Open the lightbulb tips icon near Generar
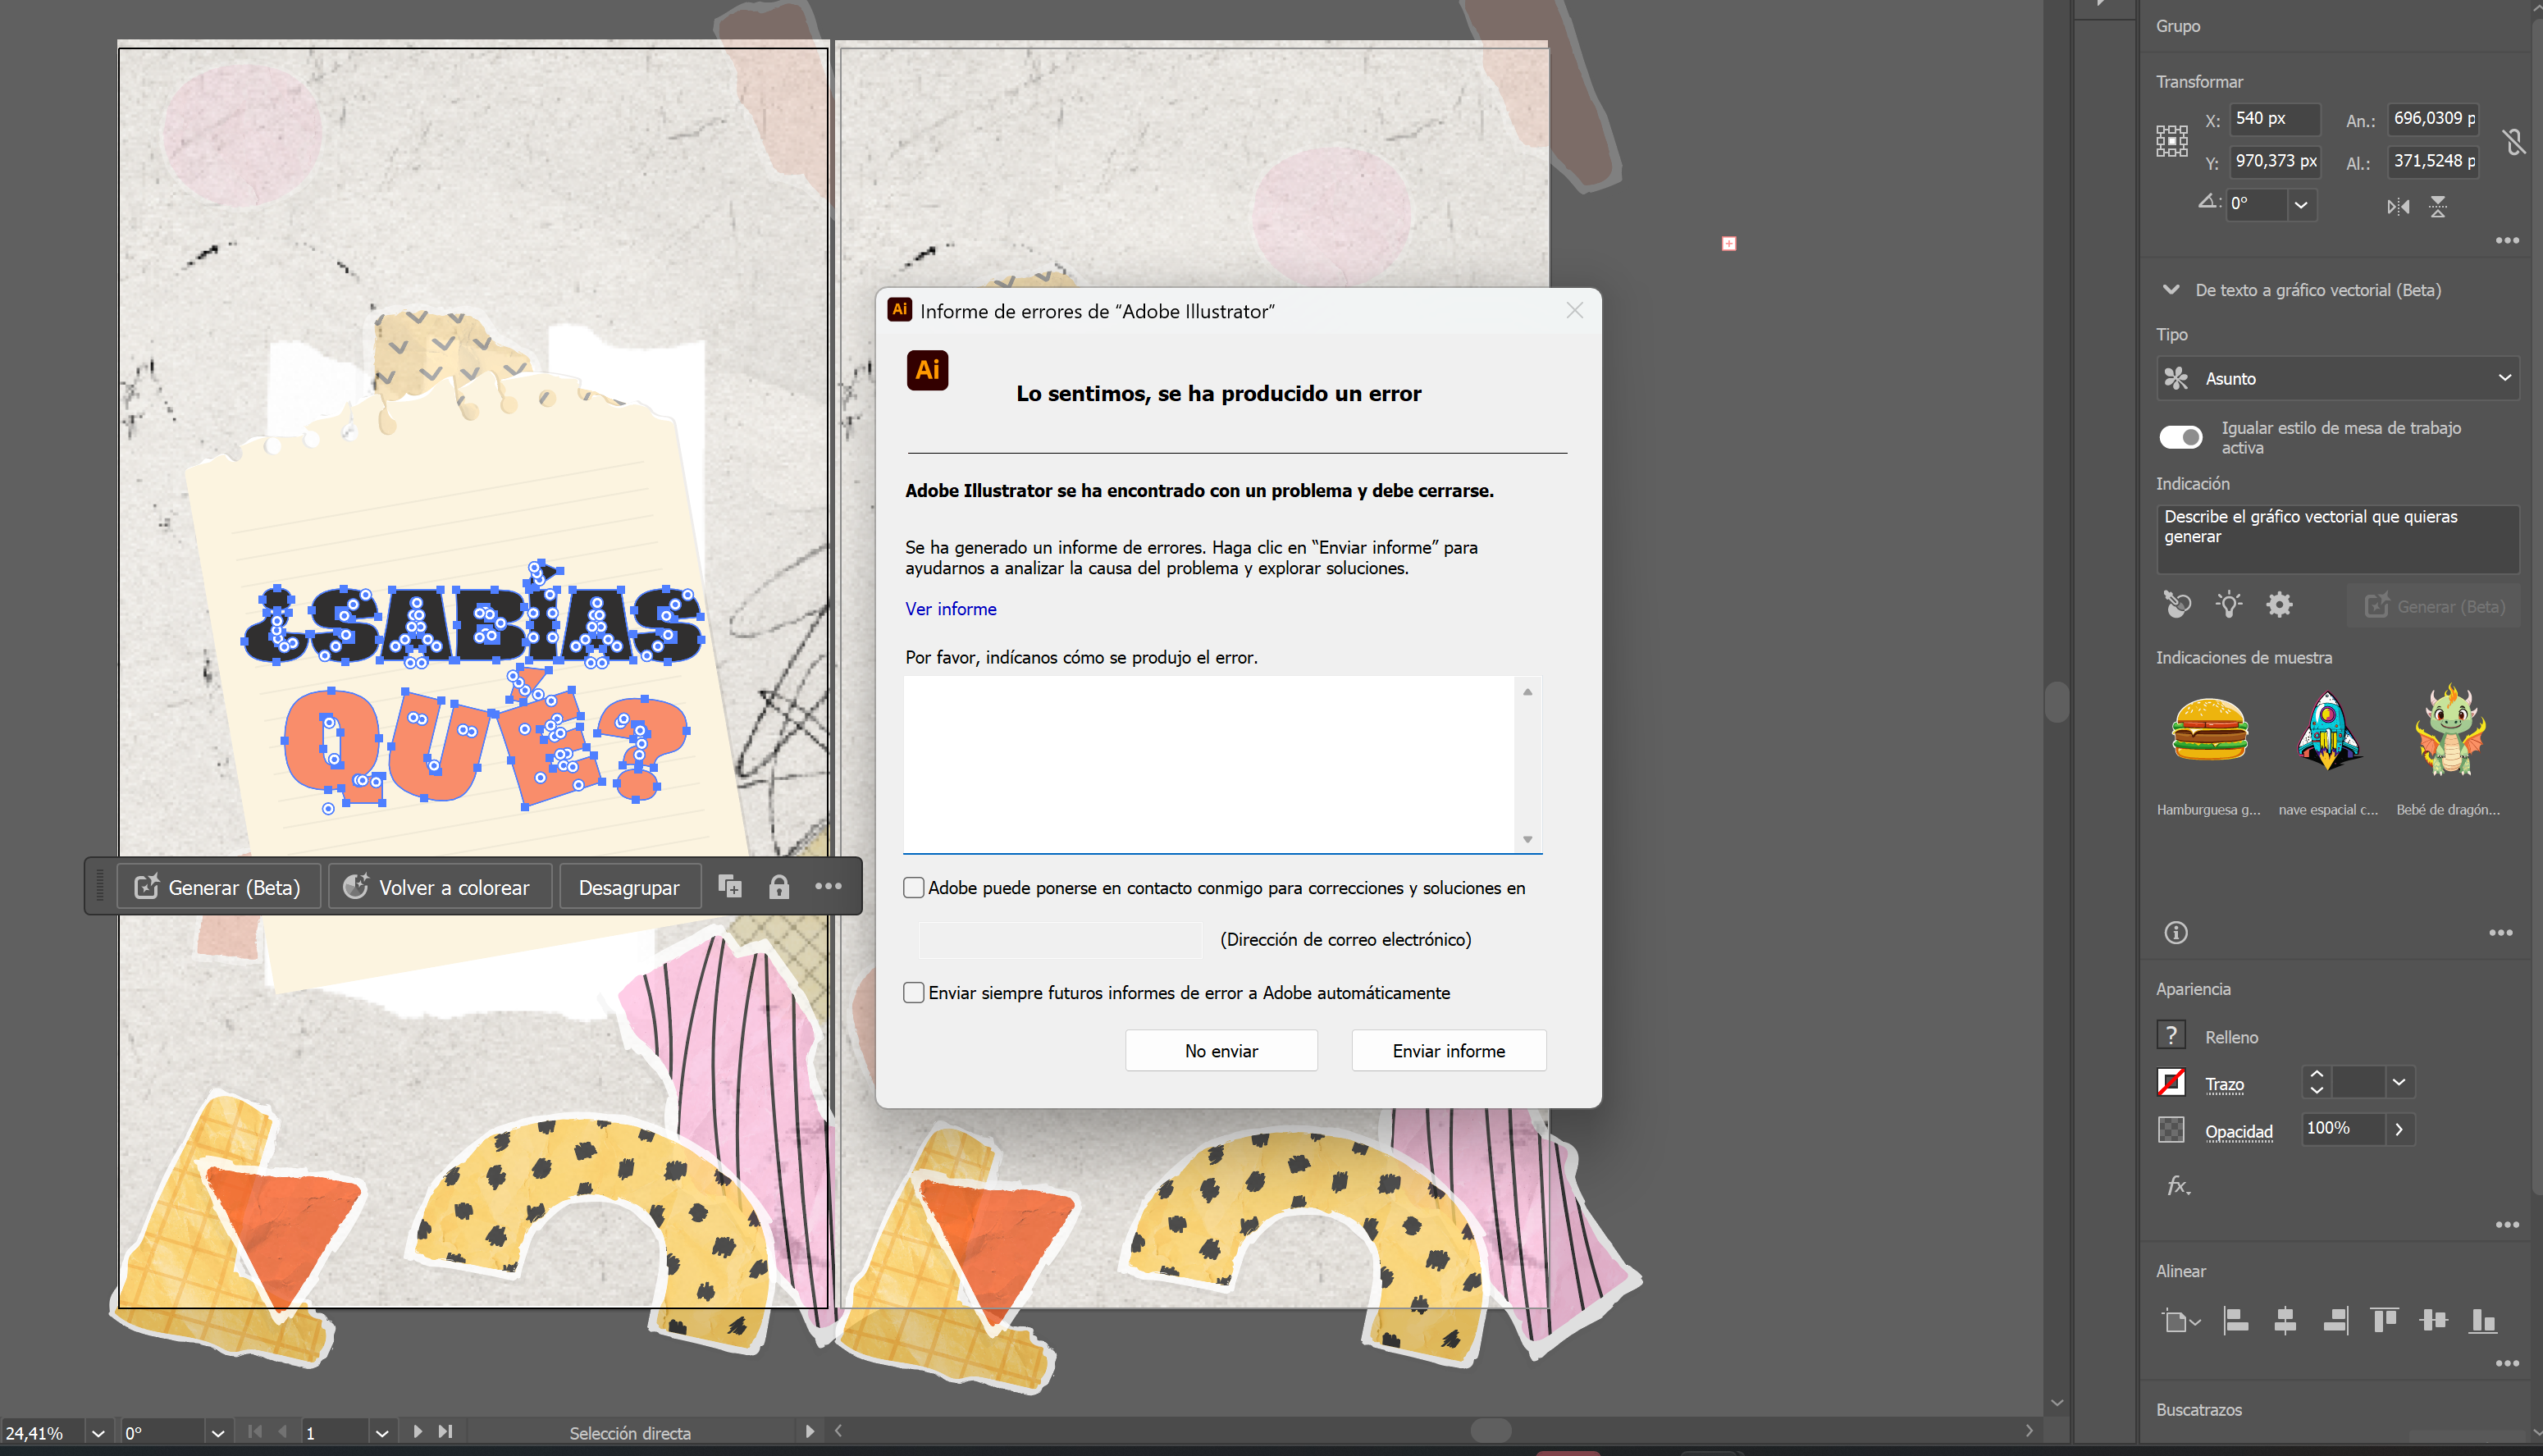 click(x=2229, y=605)
